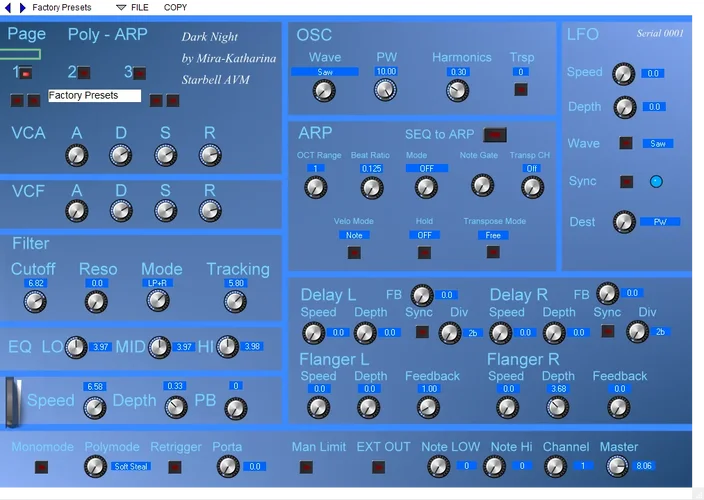Open the ARP Mode OFF display
Image resolution: width=704 pixels, height=500 pixels.
pyautogui.click(x=427, y=168)
